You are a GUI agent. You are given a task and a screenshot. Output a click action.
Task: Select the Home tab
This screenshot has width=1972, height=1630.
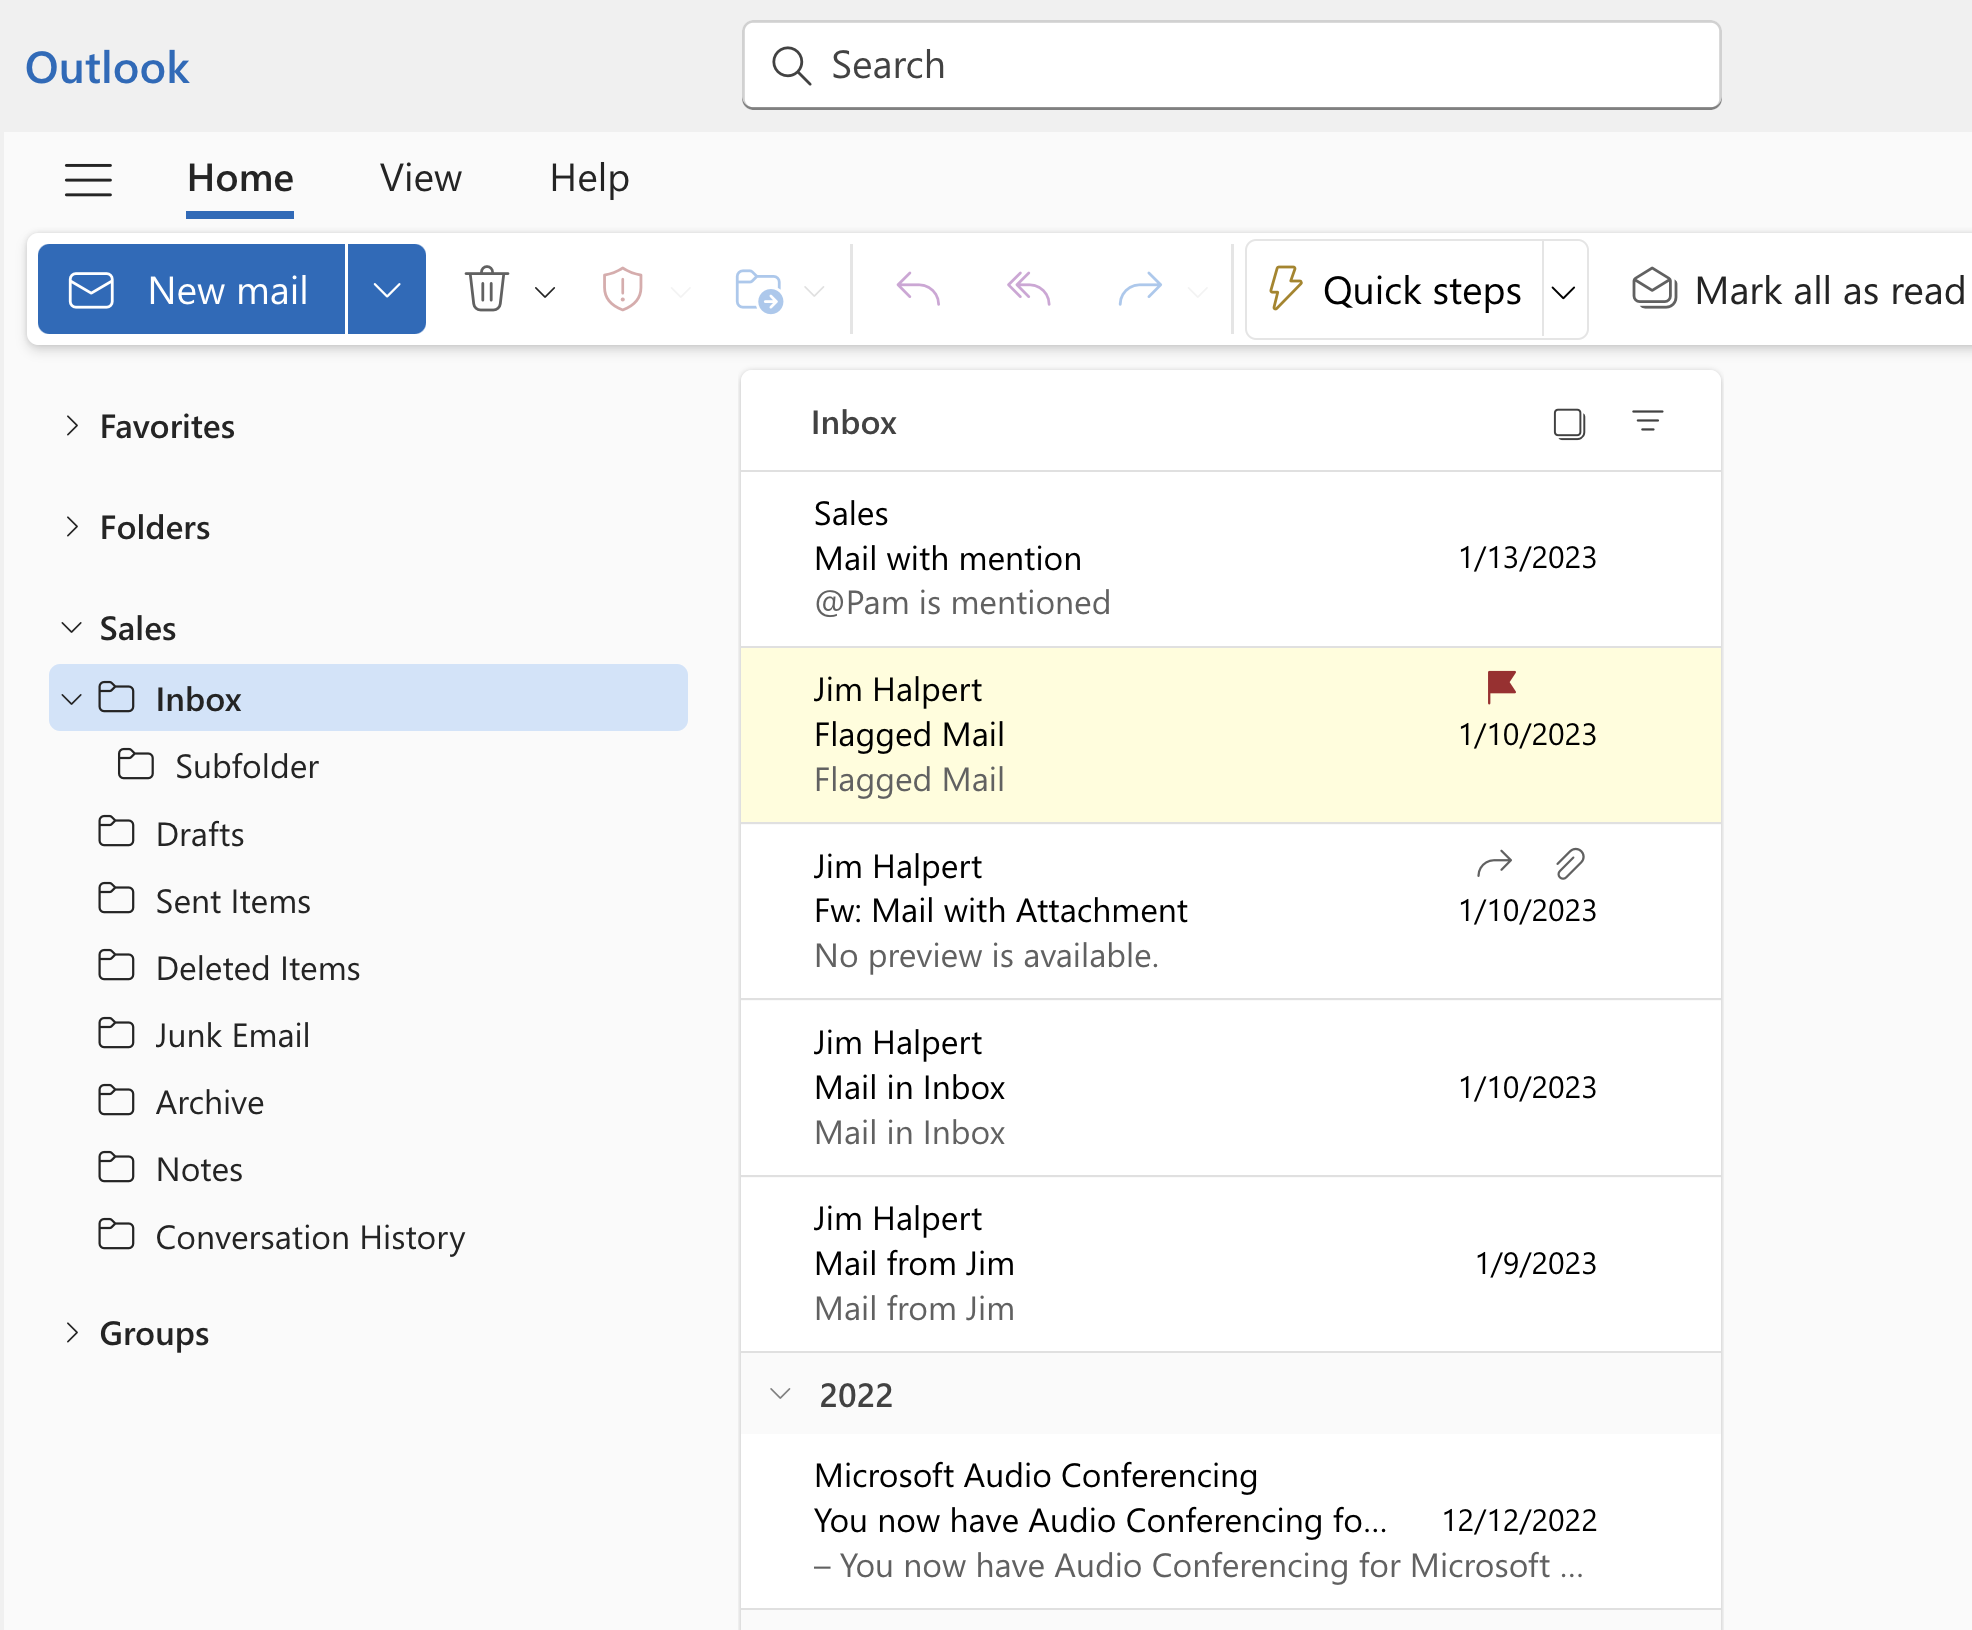(x=241, y=177)
